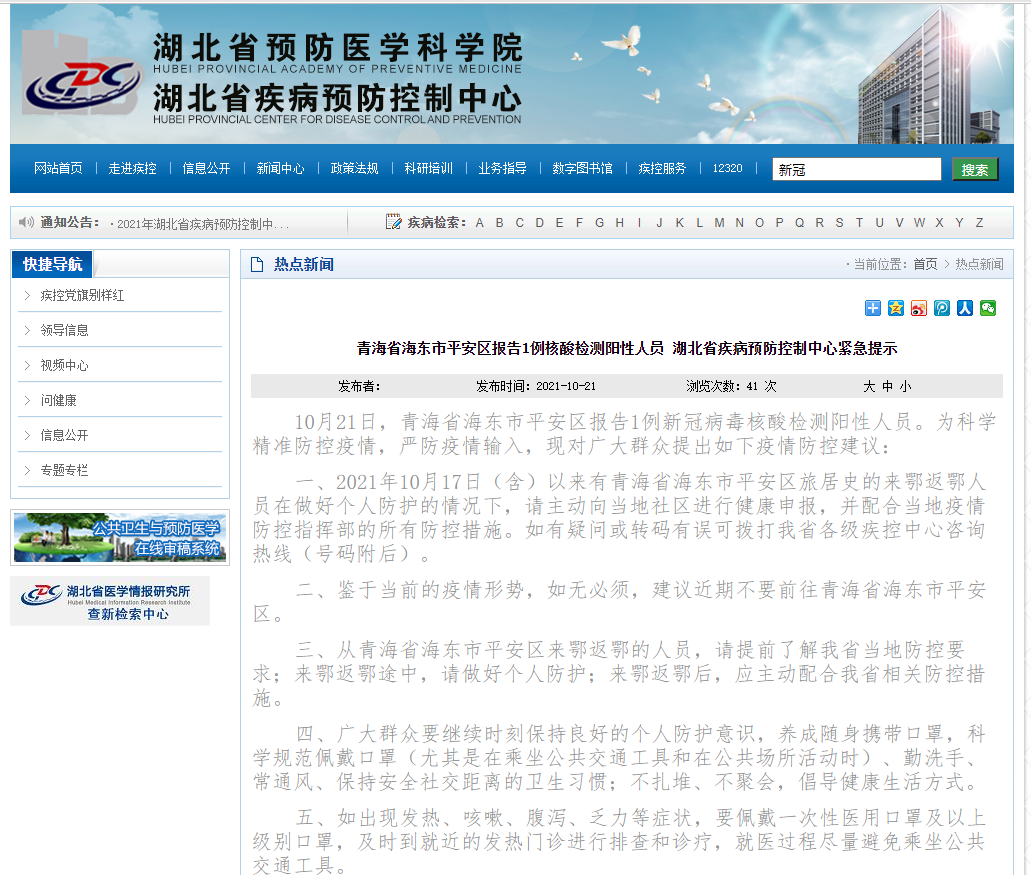The width and height of the screenshot is (1031, 875).
Task: Share article to QQ Zone star icon
Action: tap(896, 308)
